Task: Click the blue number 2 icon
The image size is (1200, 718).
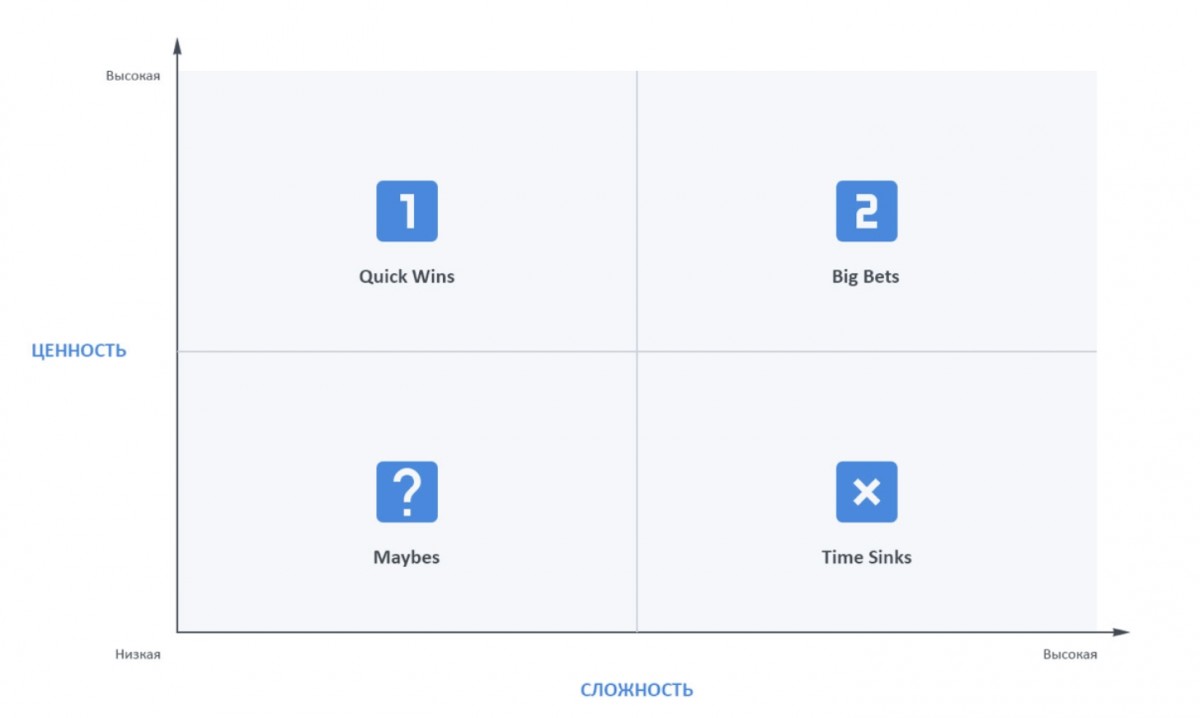Action: pyautogui.click(x=866, y=211)
